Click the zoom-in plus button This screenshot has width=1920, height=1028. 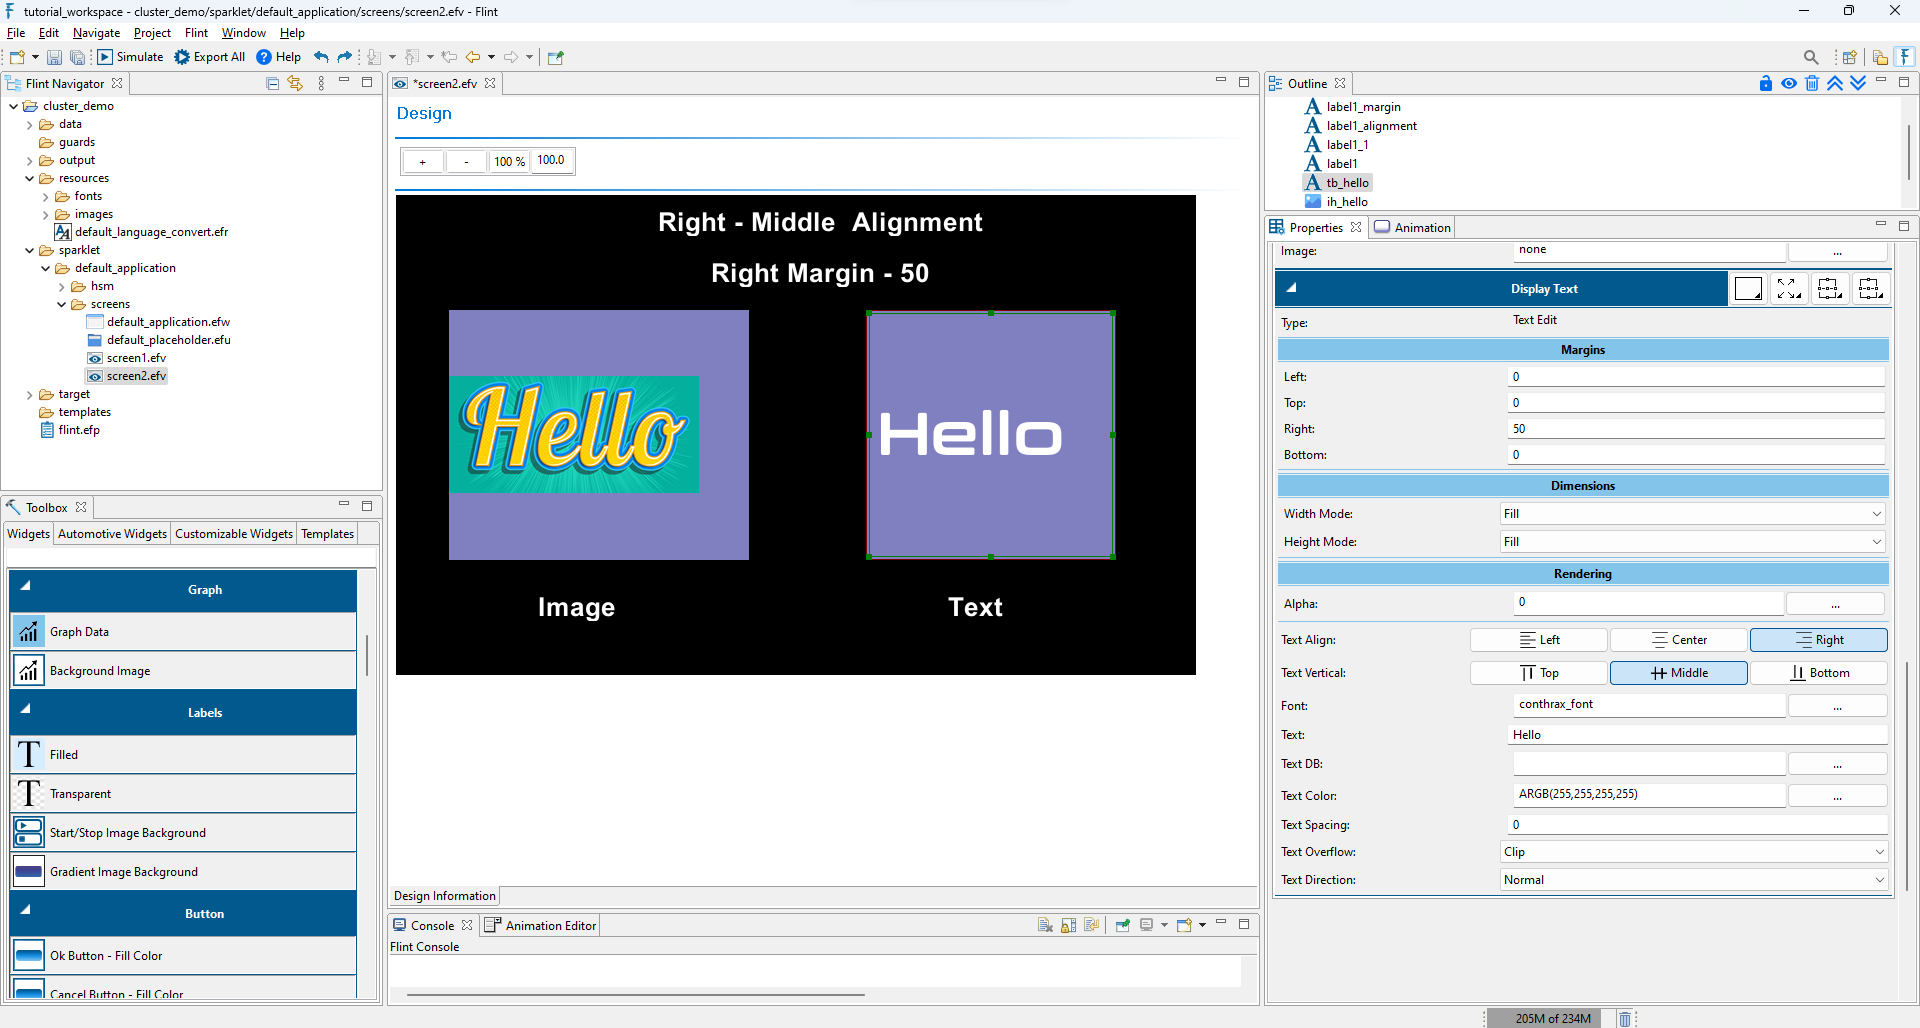[x=423, y=161]
